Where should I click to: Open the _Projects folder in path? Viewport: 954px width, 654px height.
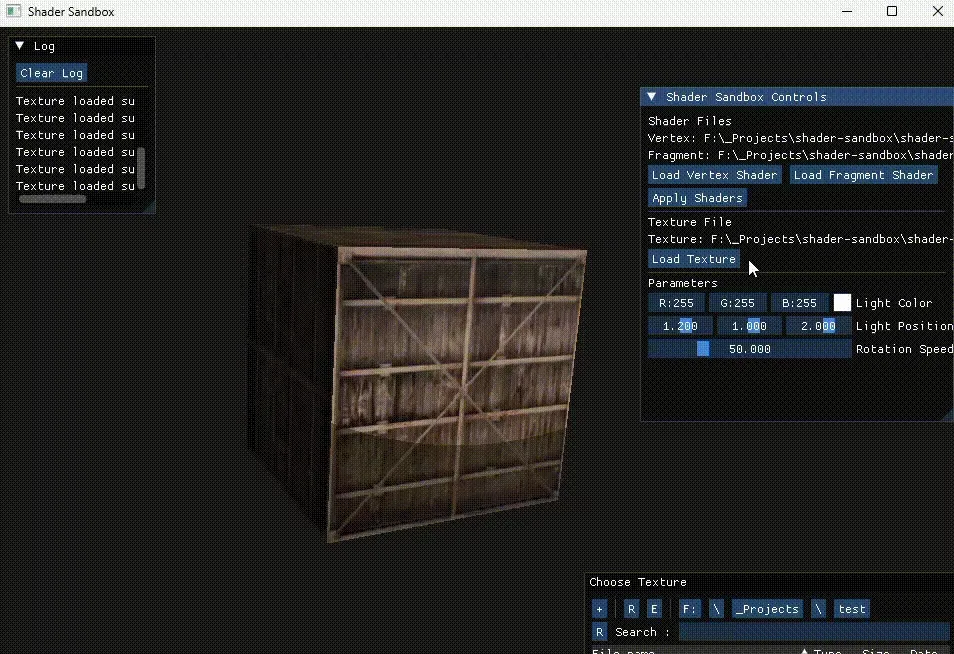[767, 609]
